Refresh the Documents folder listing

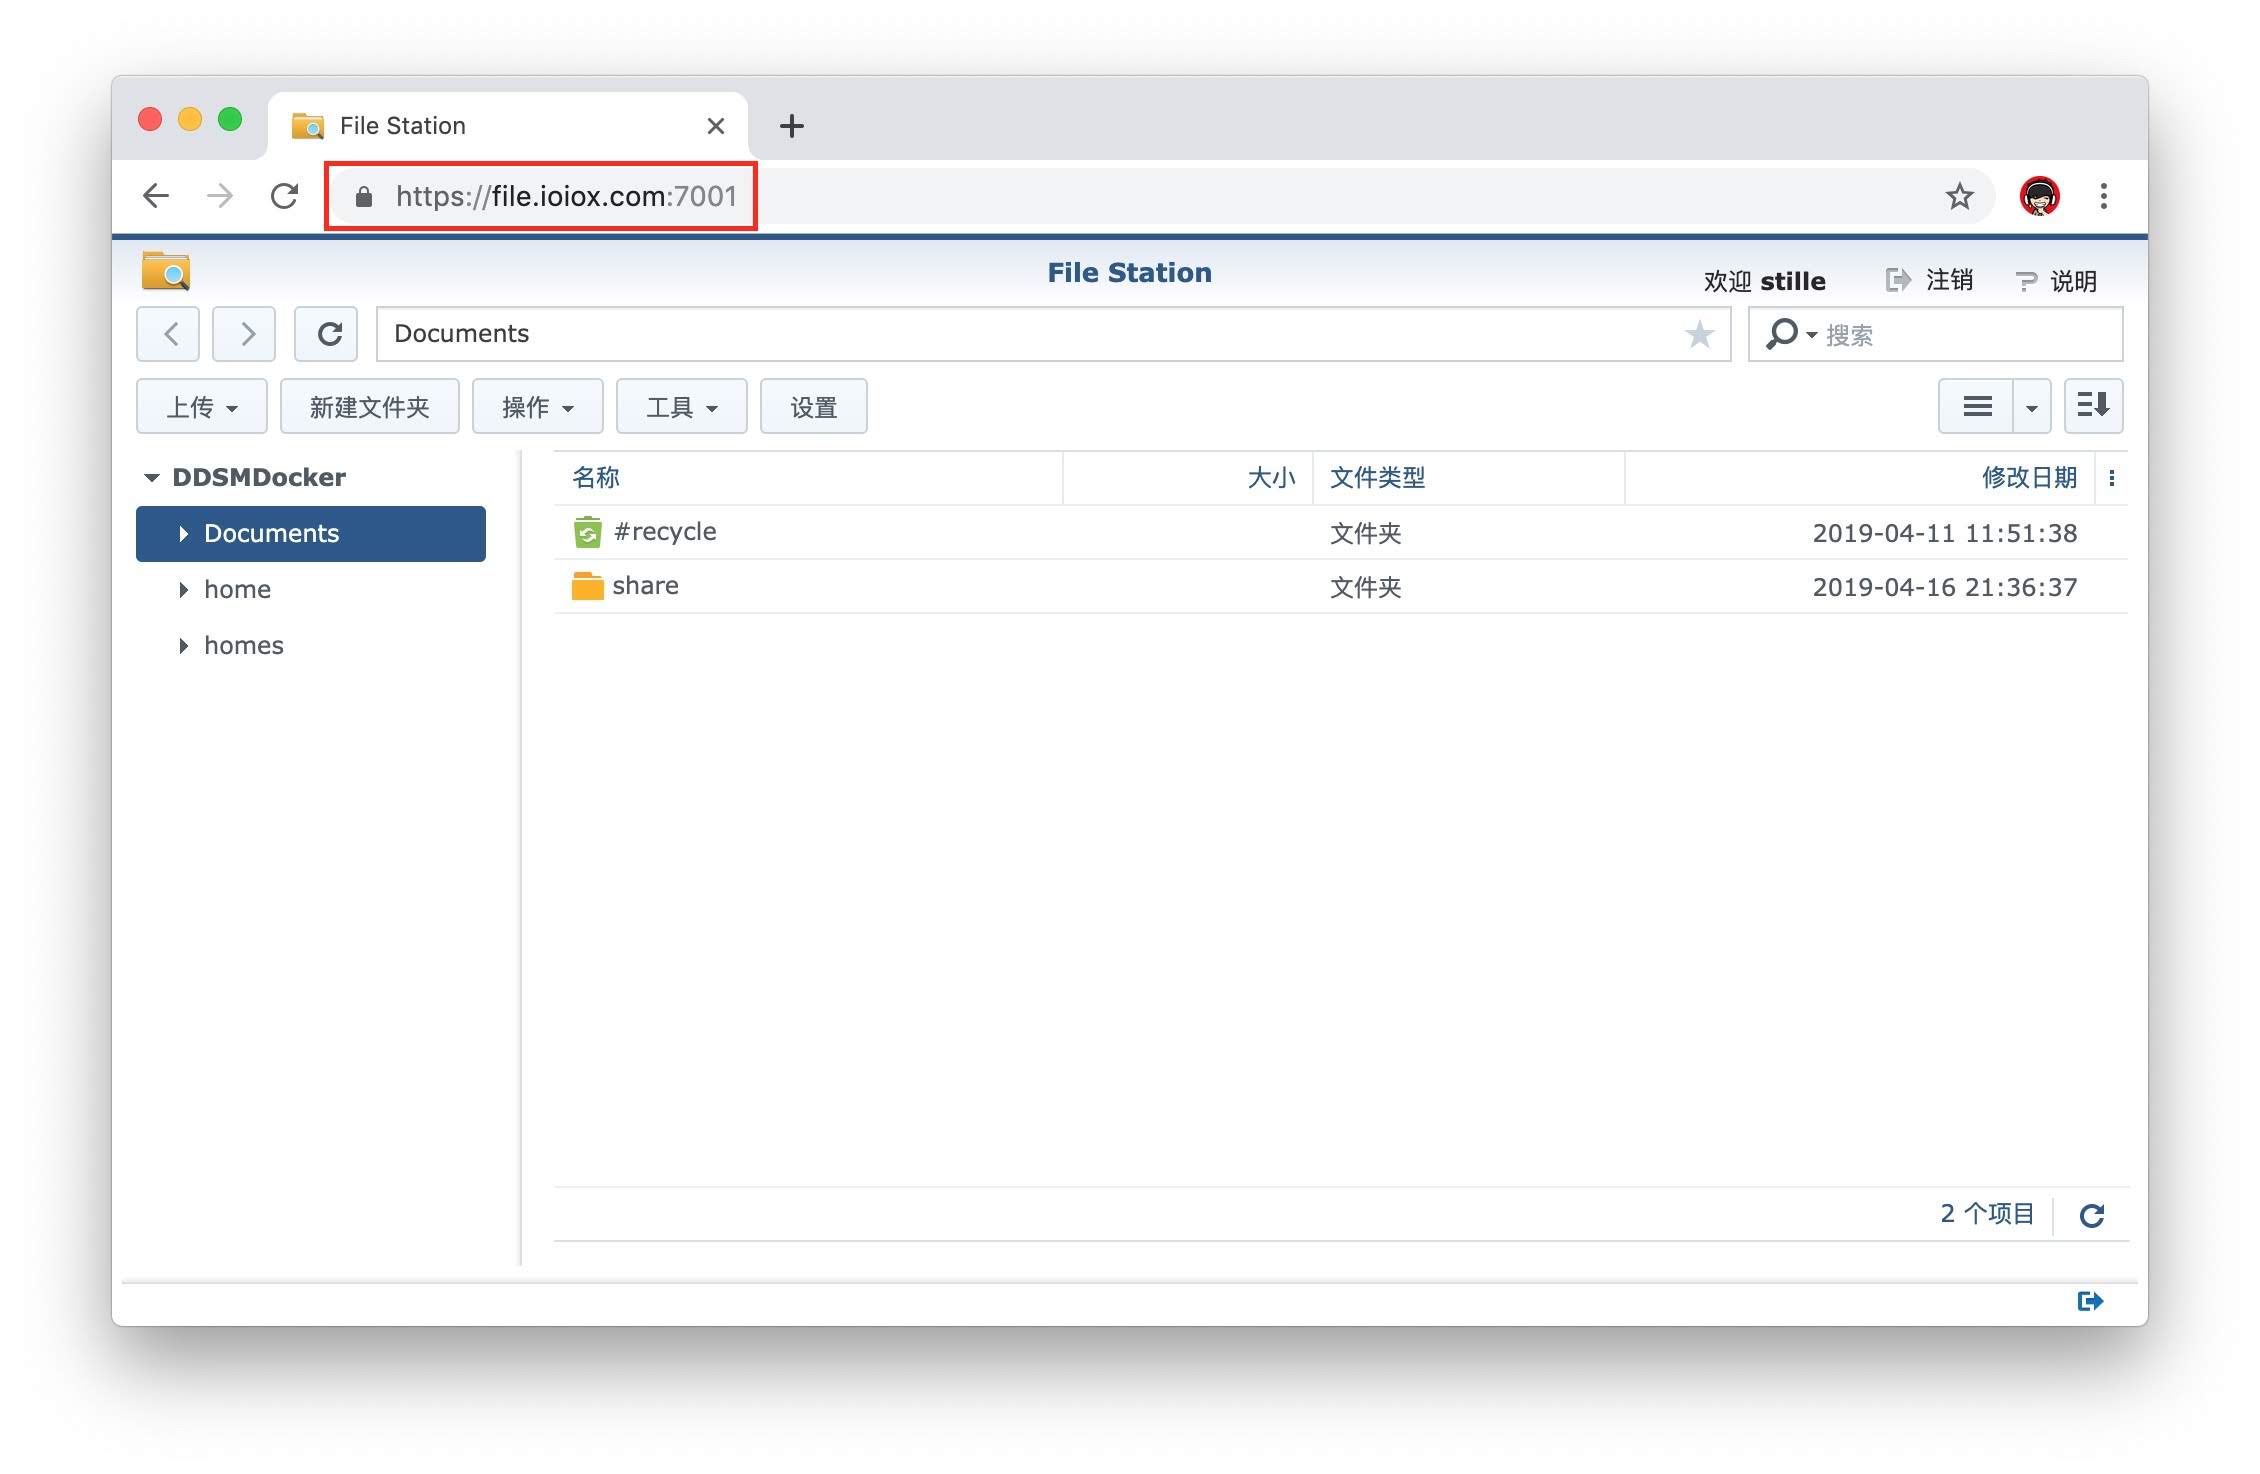327,334
